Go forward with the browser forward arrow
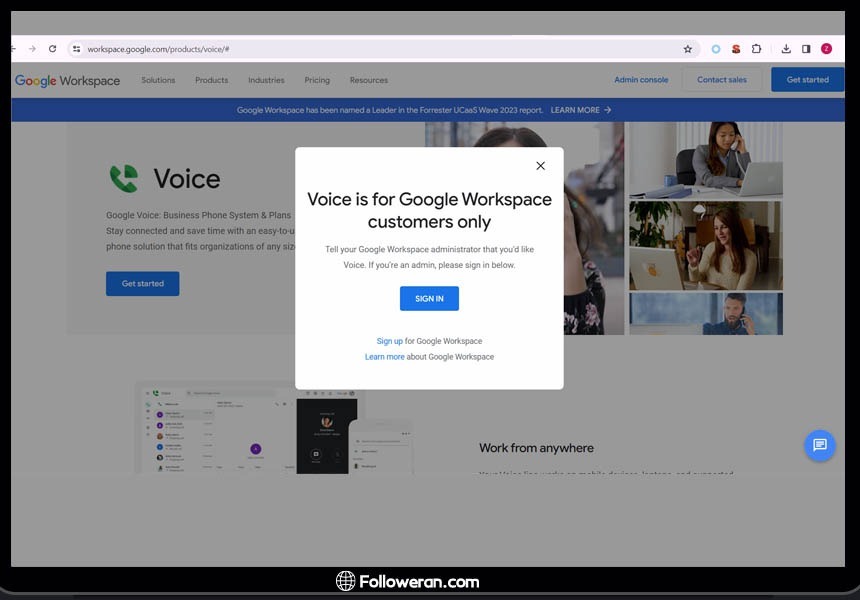 (32, 49)
